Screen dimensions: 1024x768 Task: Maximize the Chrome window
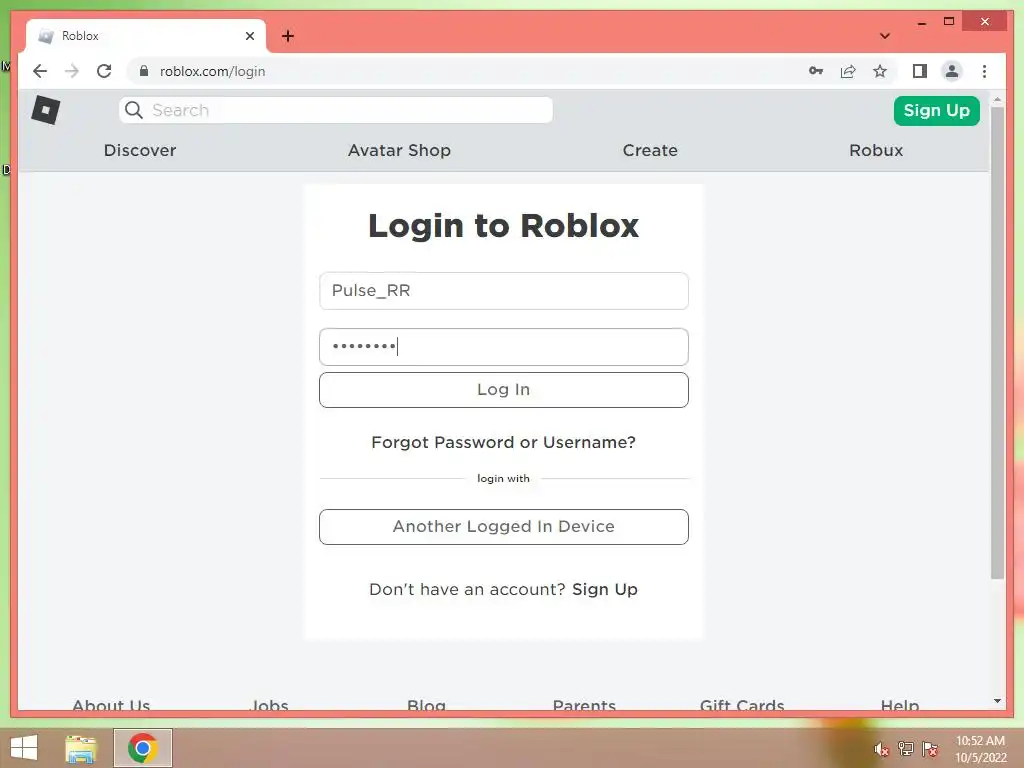click(949, 22)
